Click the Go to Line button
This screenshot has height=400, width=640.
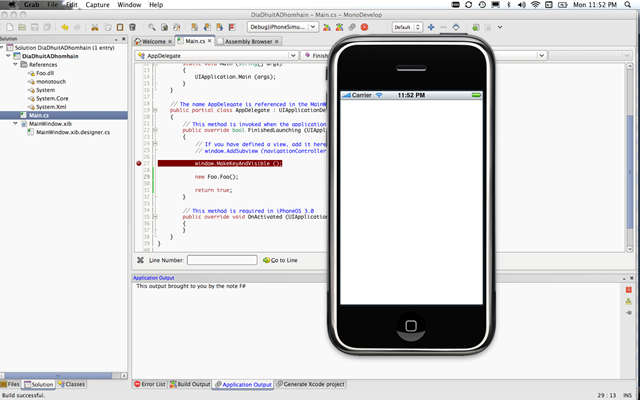click(280, 260)
